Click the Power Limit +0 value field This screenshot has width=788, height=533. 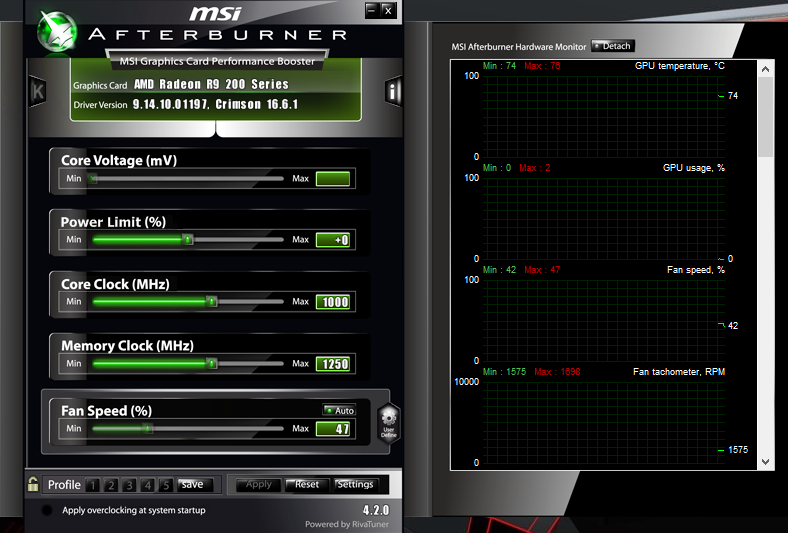coord(333,240)
